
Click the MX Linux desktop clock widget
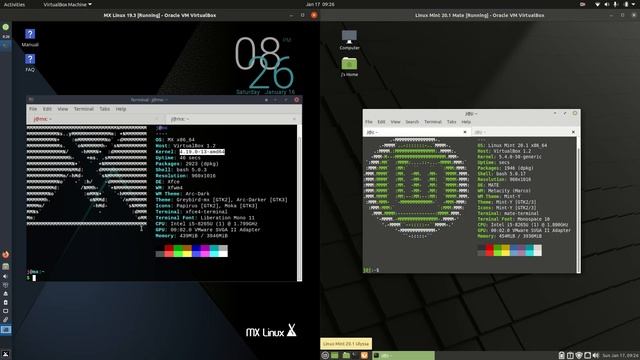pyautogui.click(x=264, y=65)
